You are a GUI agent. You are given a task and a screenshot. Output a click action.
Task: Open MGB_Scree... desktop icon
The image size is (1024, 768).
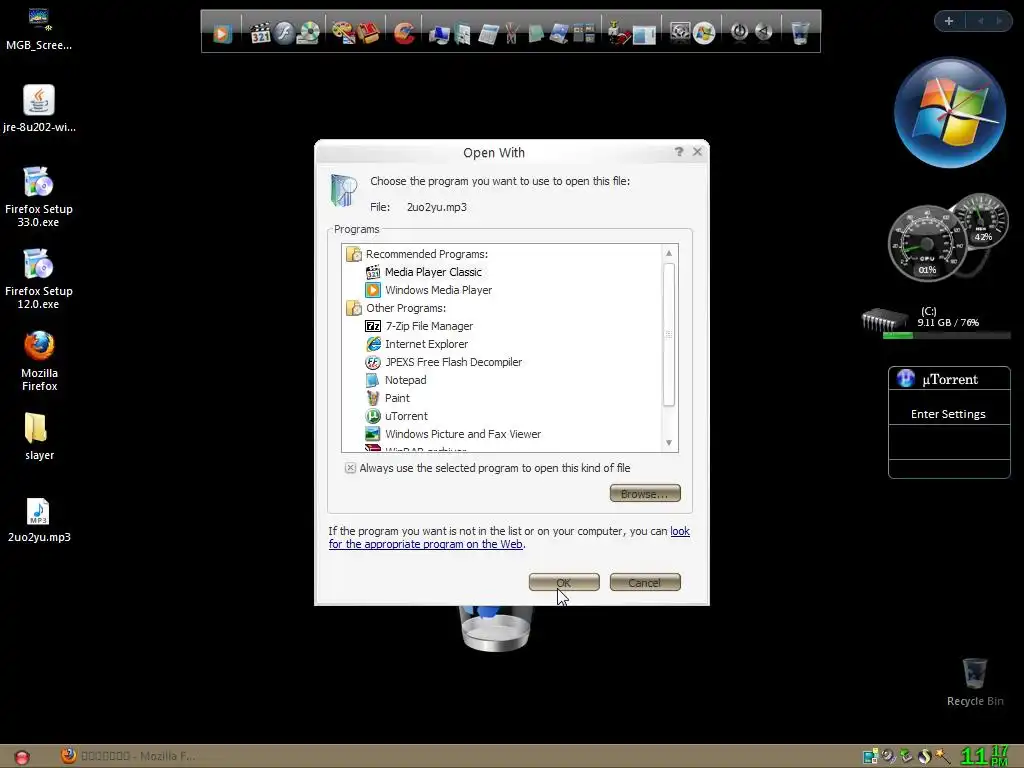coord(39,29)
